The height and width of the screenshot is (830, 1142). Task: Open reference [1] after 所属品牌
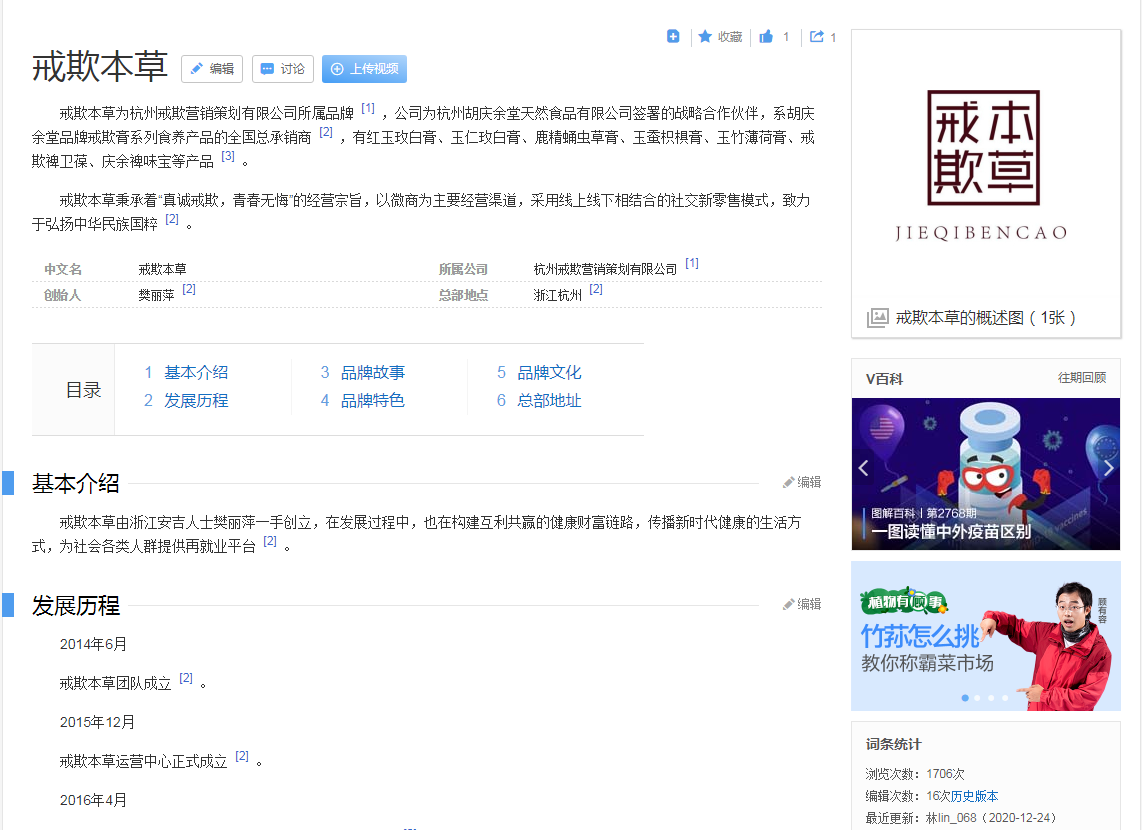click(368, 108)
